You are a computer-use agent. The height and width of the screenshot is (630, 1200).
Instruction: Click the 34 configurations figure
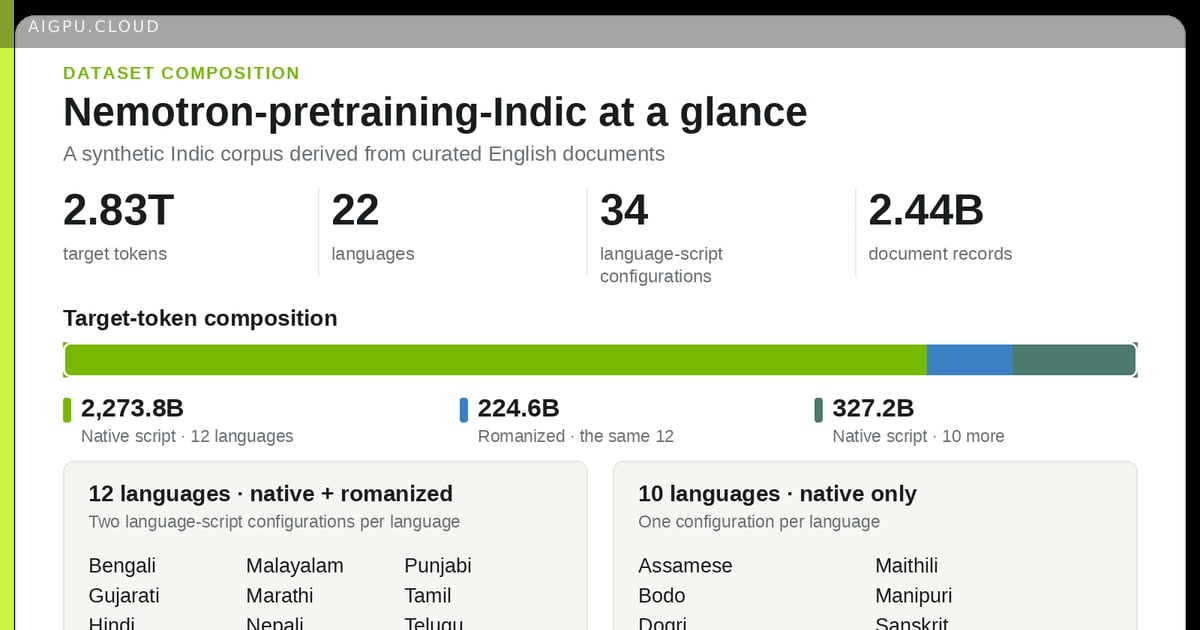click(x=624, y=211)
